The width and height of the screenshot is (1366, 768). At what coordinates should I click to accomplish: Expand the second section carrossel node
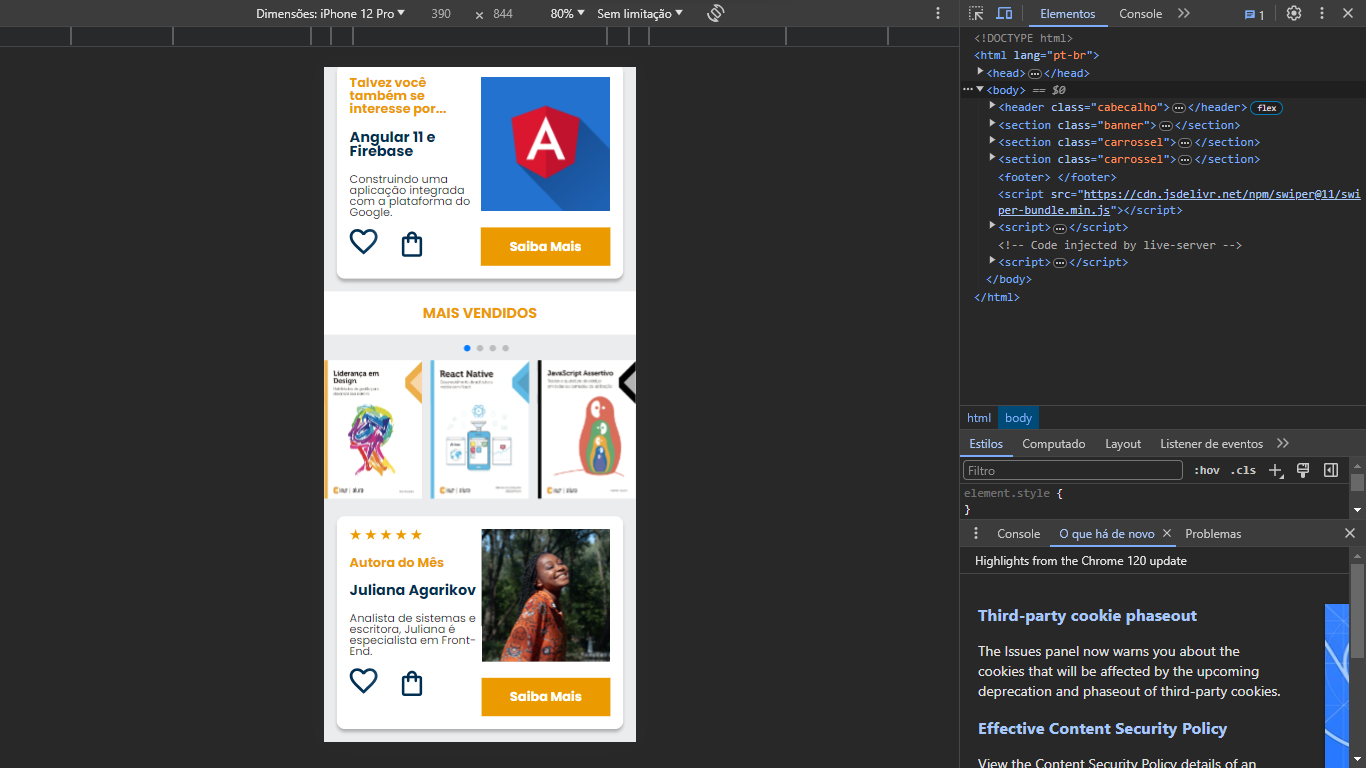click(992, 158)
